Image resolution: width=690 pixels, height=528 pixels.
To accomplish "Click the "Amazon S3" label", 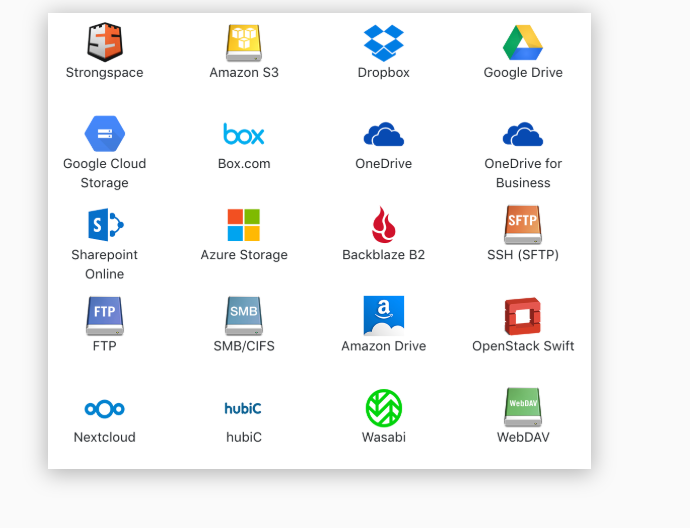I will (x=244, y=73).
